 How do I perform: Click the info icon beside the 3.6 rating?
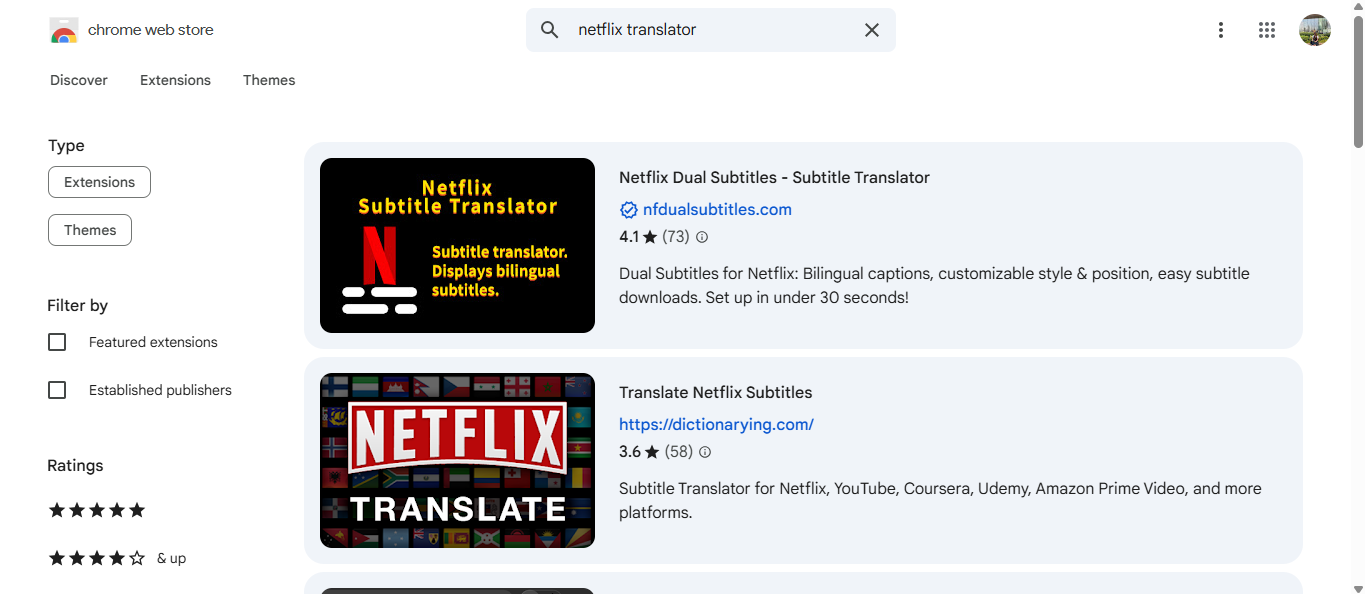click(x=705, y=451)
